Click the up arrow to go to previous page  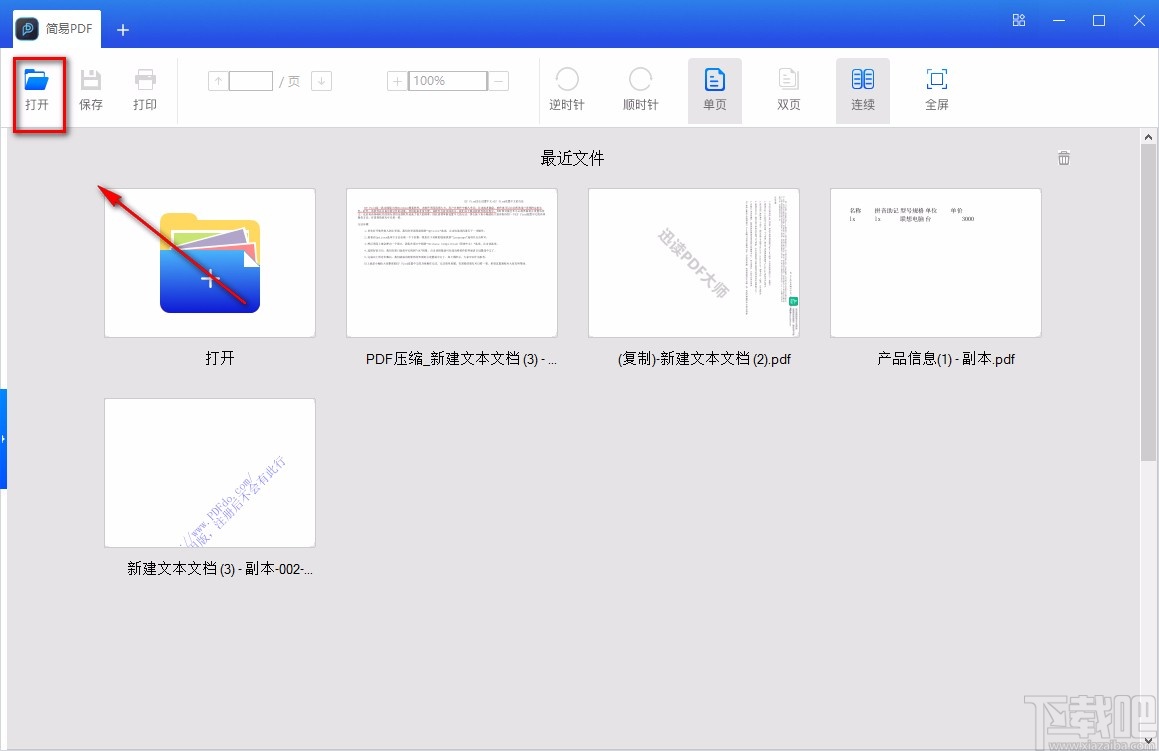[x=217, y=81]
